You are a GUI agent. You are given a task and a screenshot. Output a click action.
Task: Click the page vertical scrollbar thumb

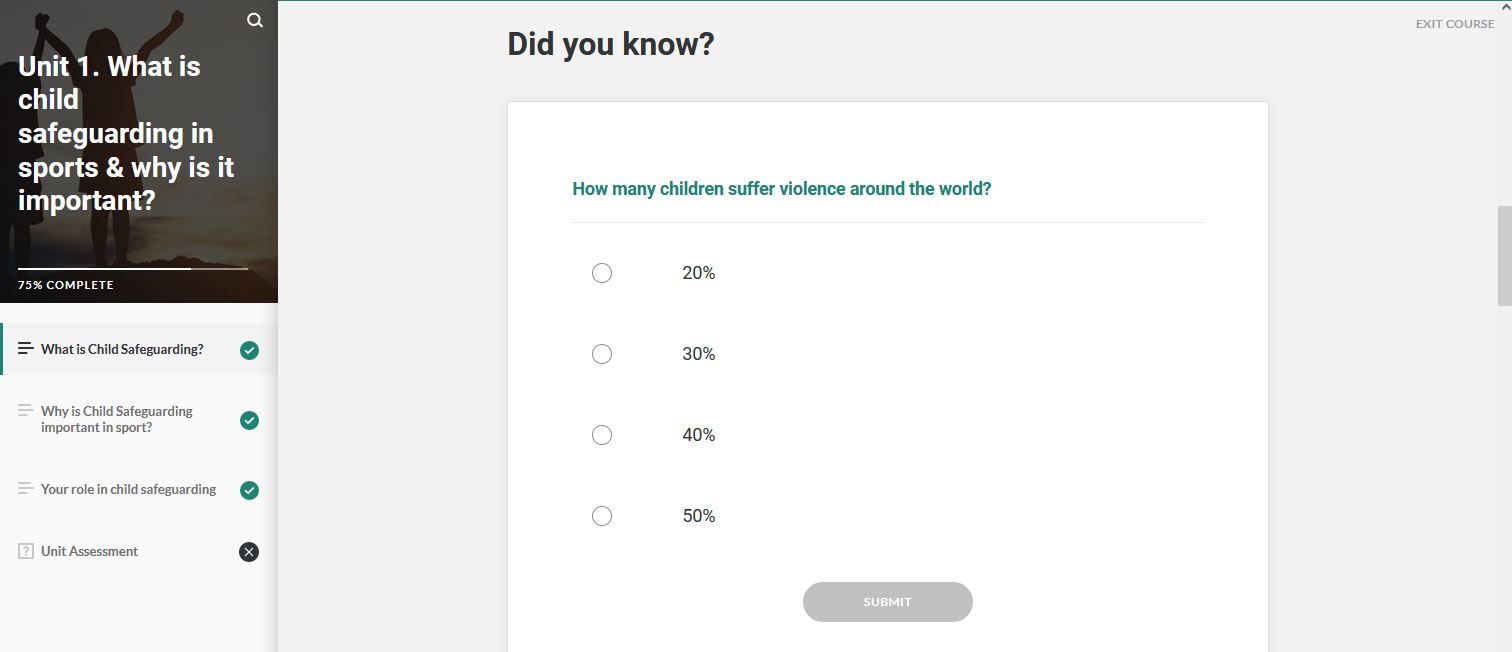(x=1504, y=256)
